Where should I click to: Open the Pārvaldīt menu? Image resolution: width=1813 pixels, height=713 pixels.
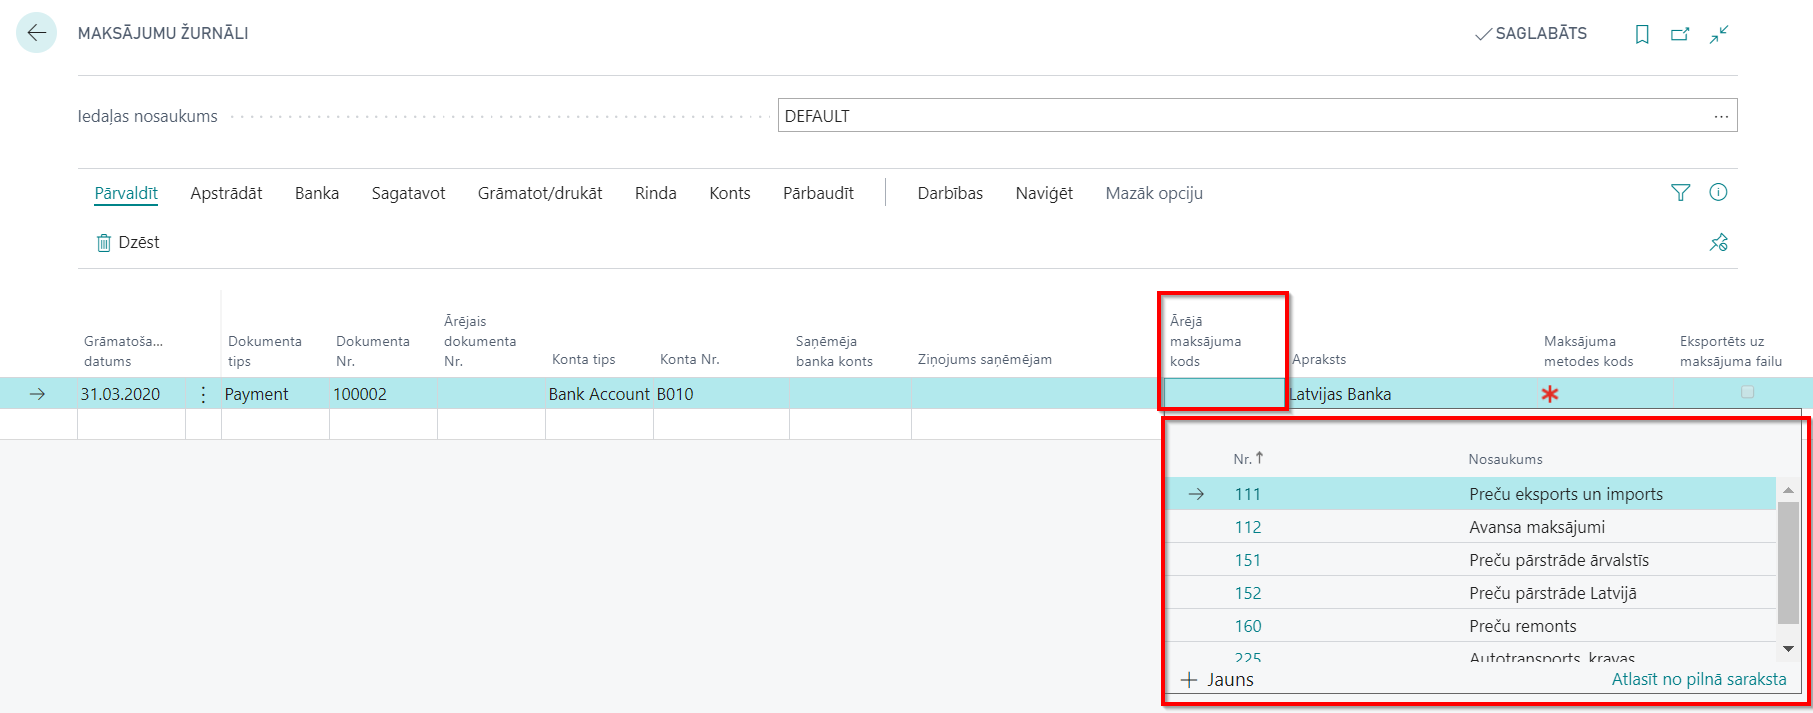click(x=126, y=193)
